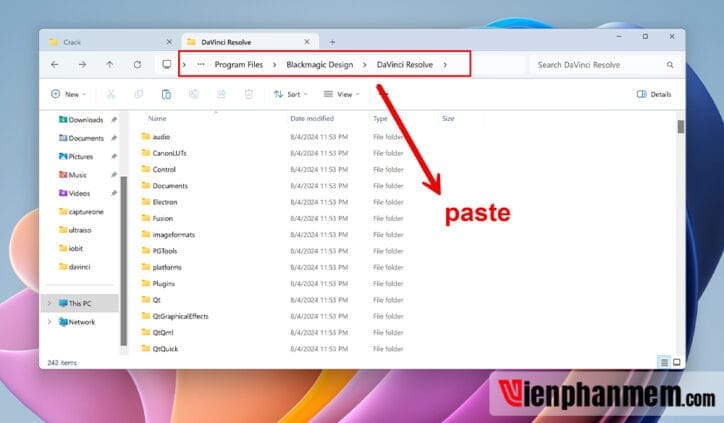This screenshot has height=423, width=724.
Task: Unpin Pictures using its pin icon
Action: pyautogui.click(x=114, y=157)
